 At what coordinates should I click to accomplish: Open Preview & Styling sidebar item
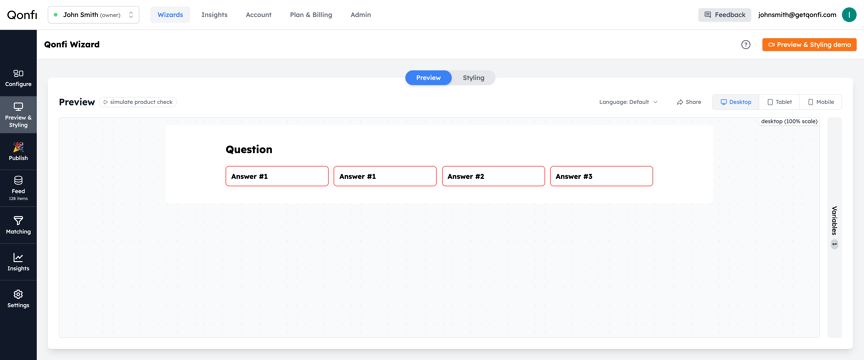tap(18, 115)
